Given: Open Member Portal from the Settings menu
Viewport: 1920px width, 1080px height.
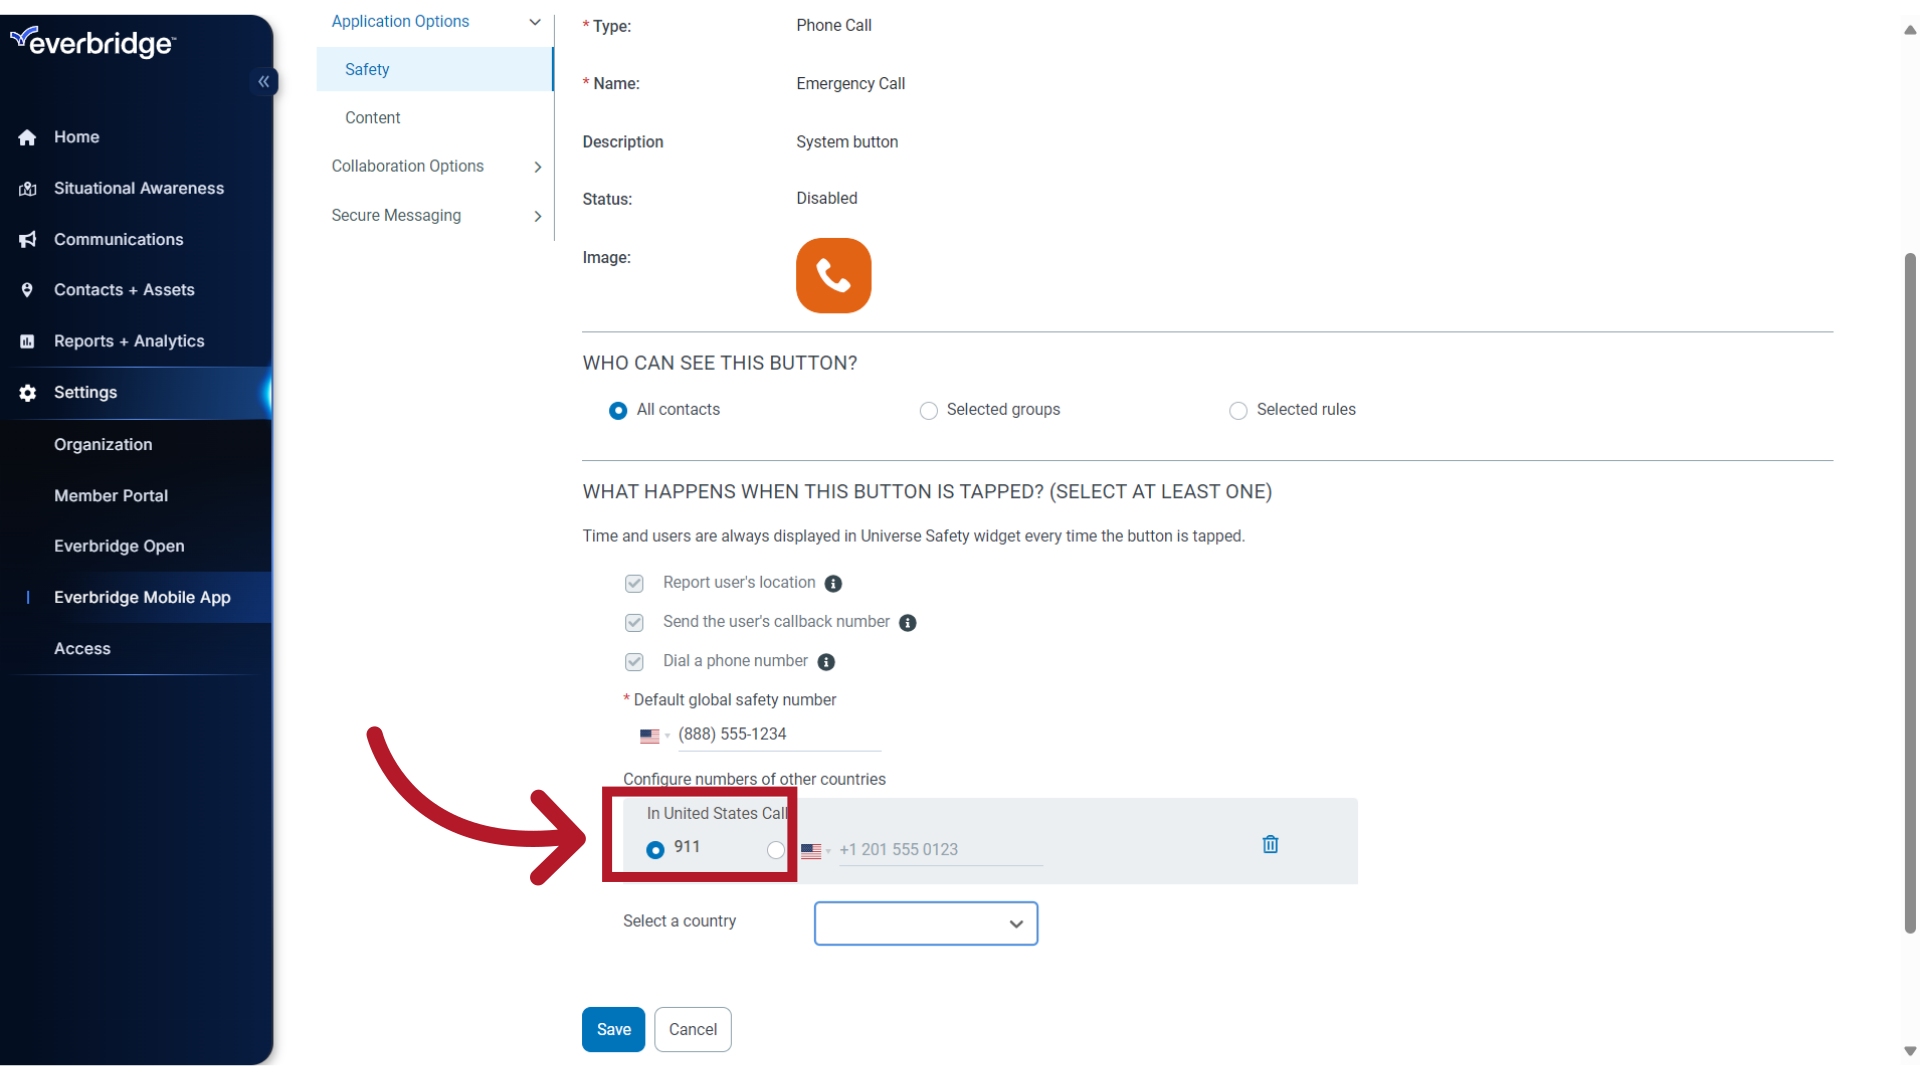Looking at the screenshot, I should click(x=111, y=495).
